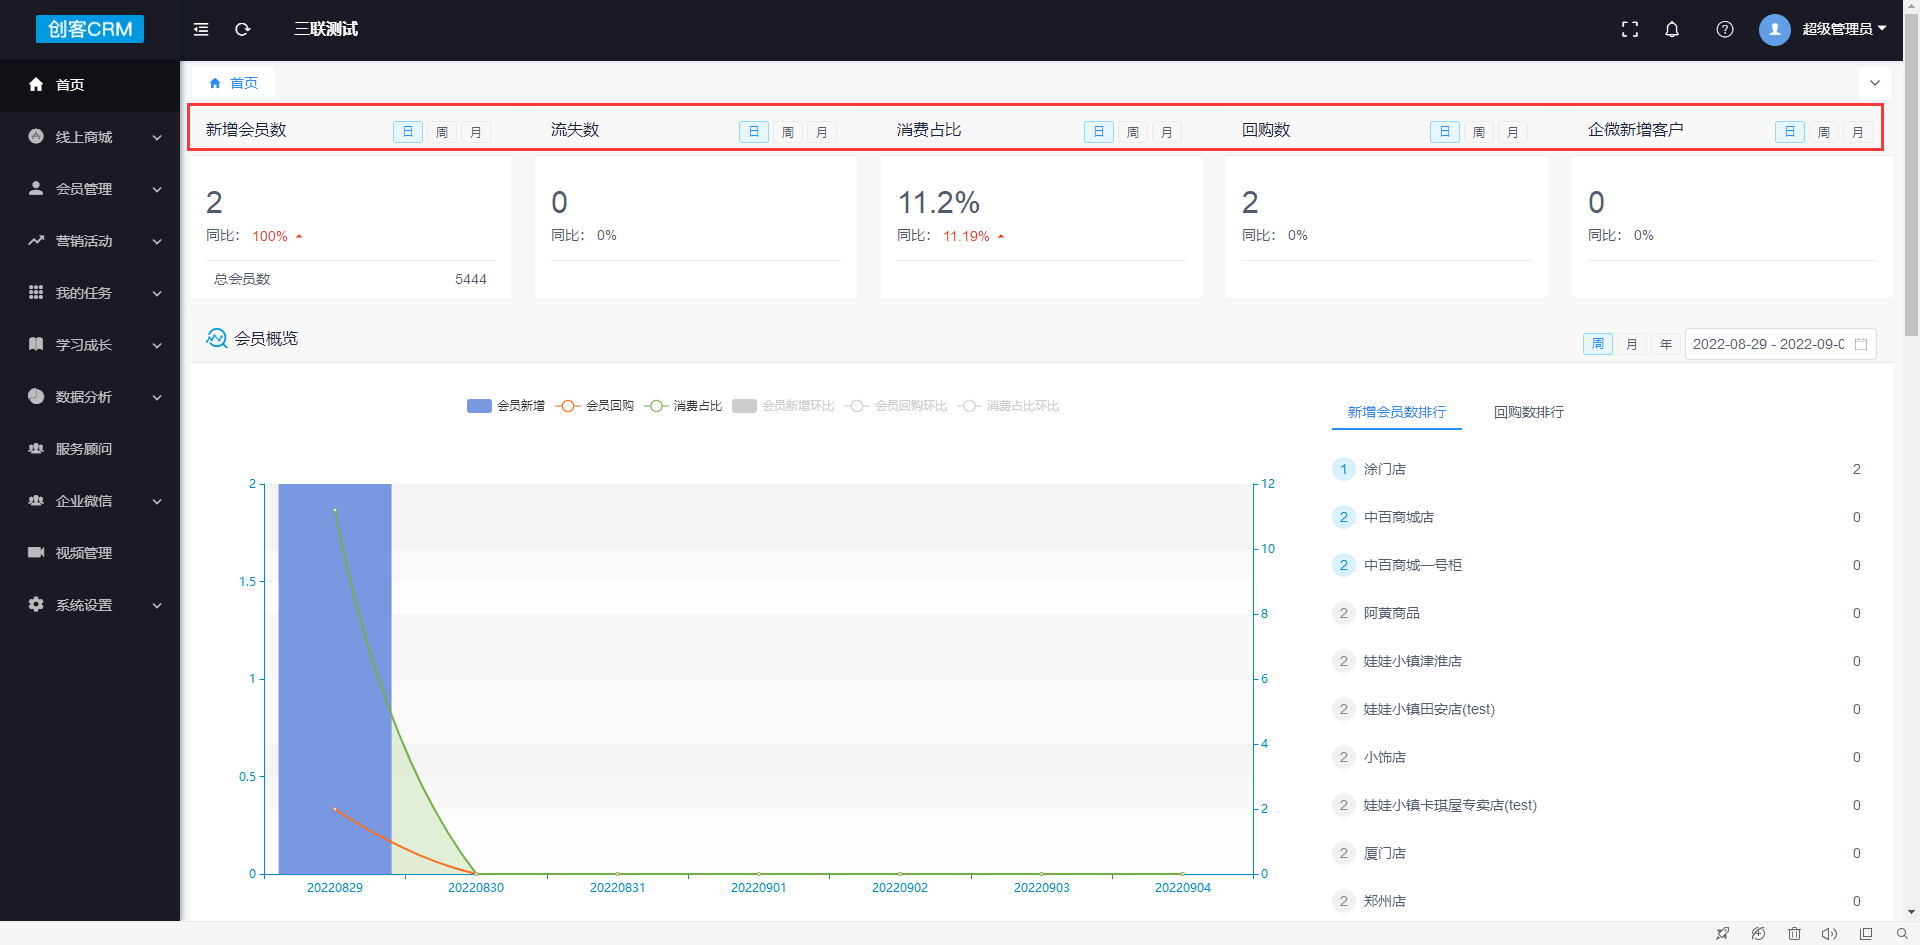Switch 流失数 card to 月 view
Viewport: 1920px width, 945px height.
822,132
